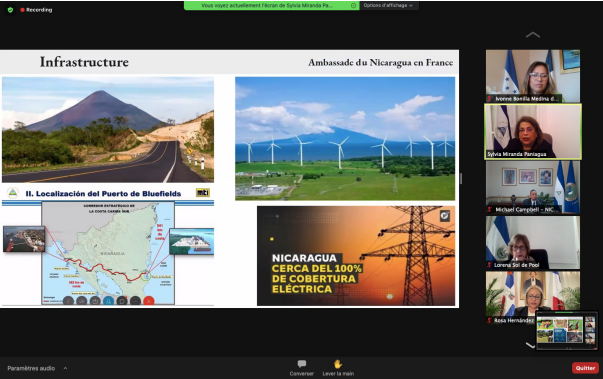Click the electric coverage banner image

click(x=356, y=256)
